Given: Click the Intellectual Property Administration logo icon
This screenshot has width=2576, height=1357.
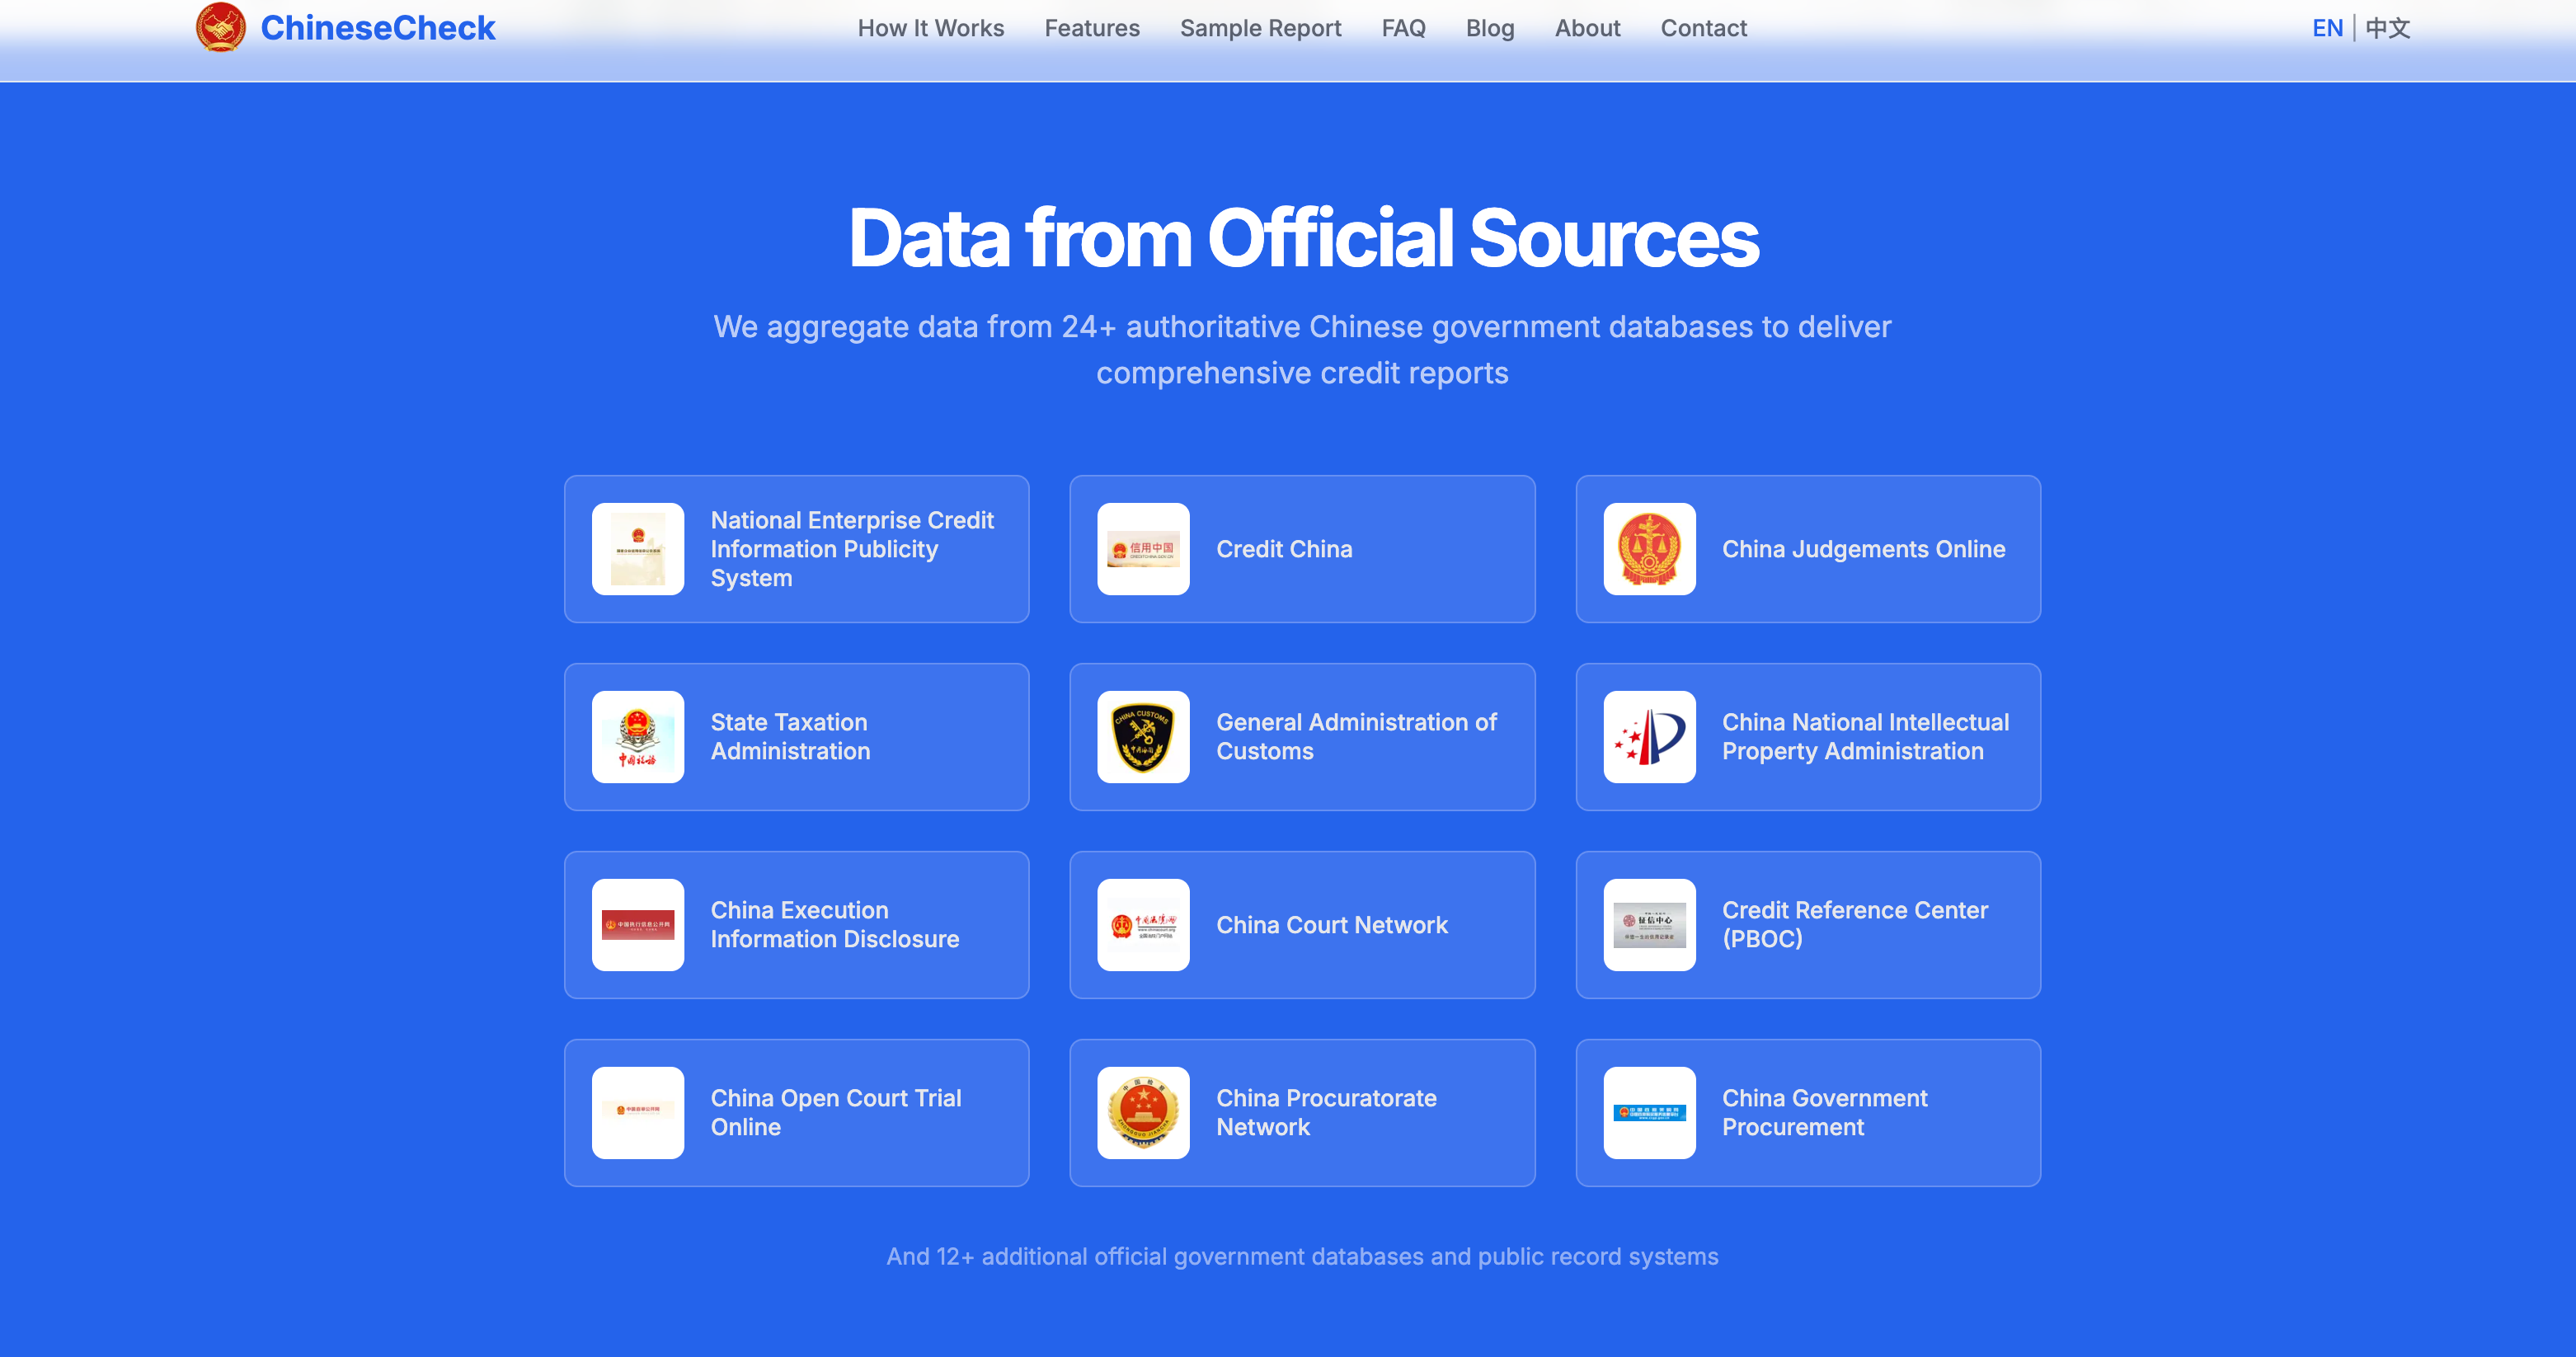Looking at the screenshot, I should coord(1649,737).
